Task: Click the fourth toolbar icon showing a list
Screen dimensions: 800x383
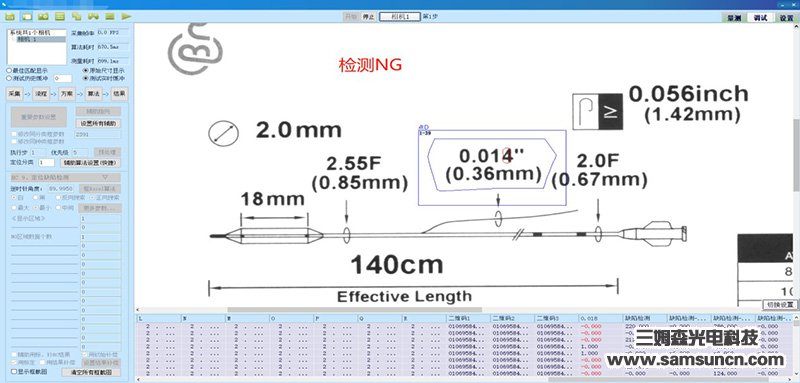Action: (60, 17)
